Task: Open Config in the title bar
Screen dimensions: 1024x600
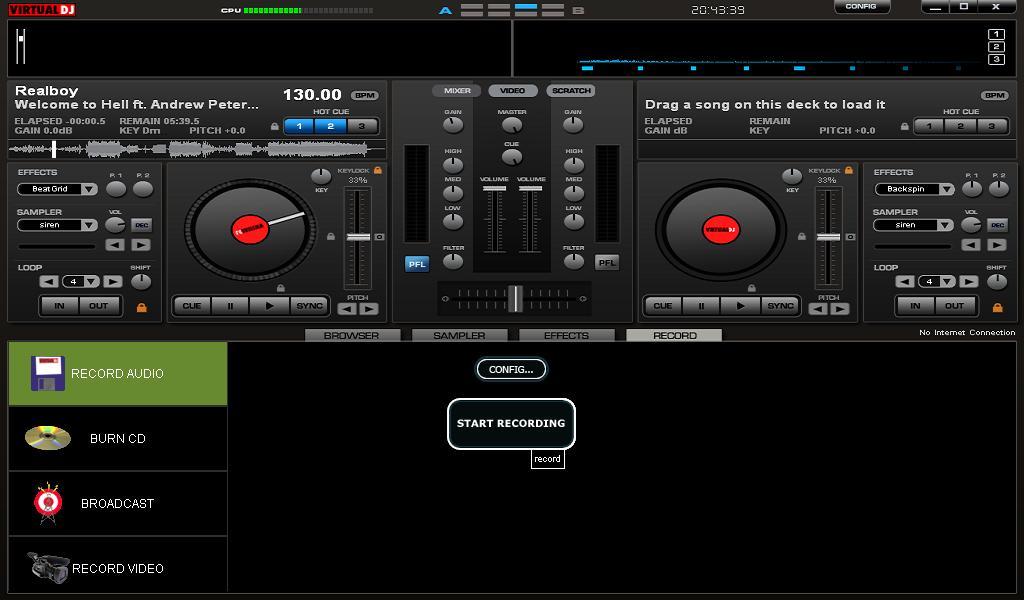Action: click(861, 7)
